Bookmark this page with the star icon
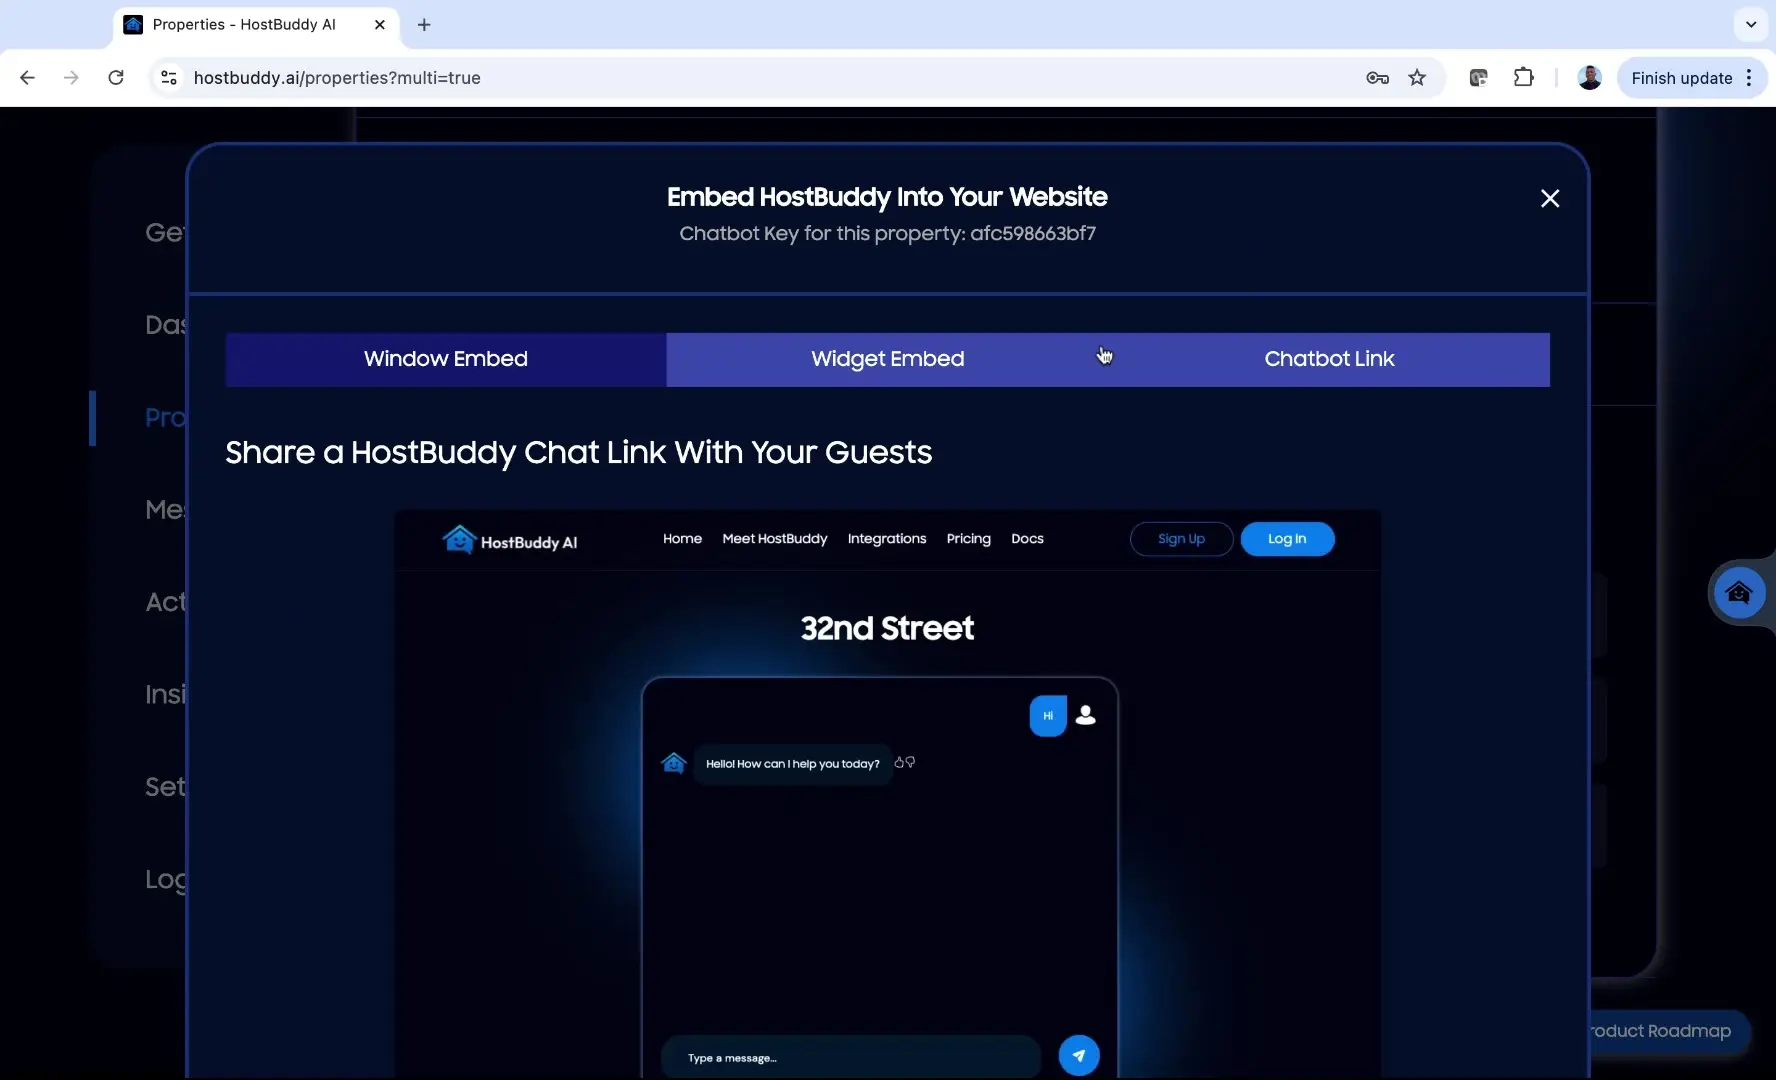Screen dimensions: 1776x1080 click(1417, 78)
